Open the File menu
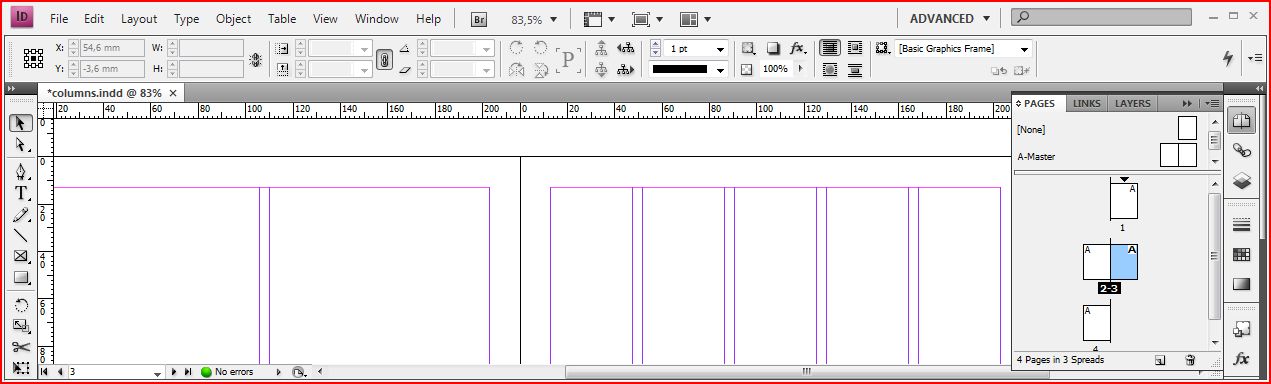Screen dimensions: 1271x384 (x=59, y=19)
